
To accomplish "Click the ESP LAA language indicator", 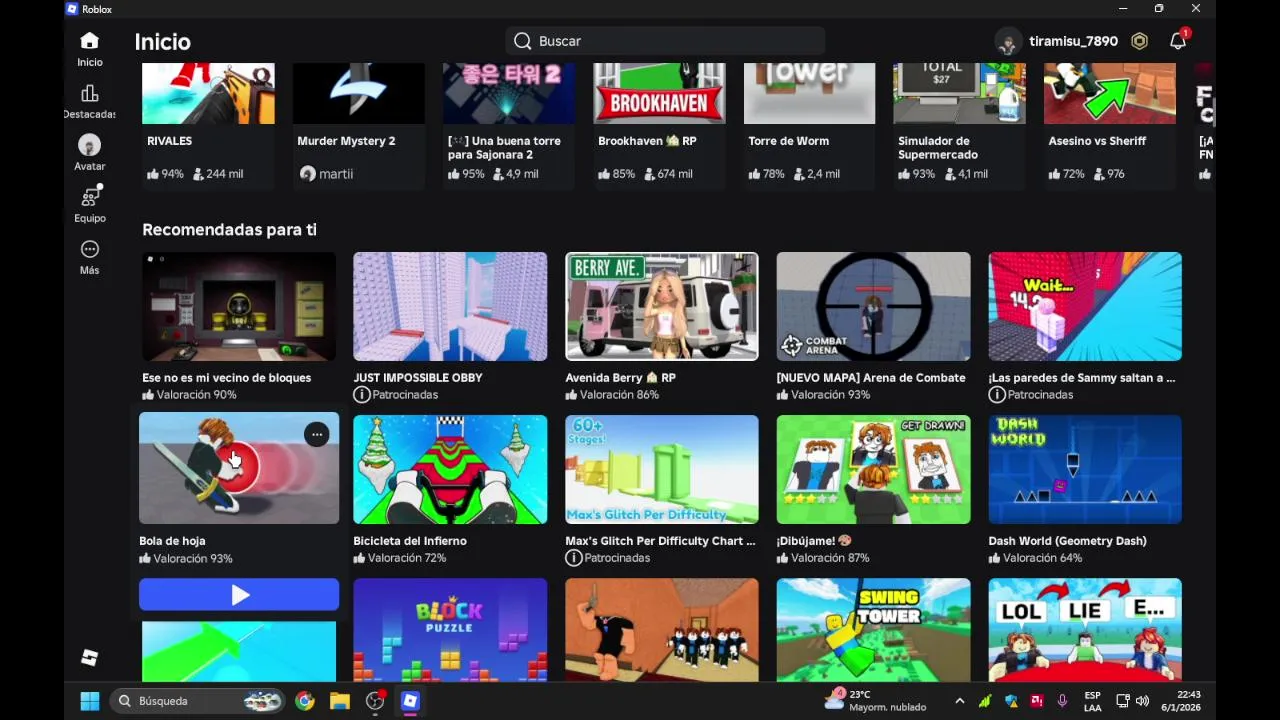I will 1092,701.
